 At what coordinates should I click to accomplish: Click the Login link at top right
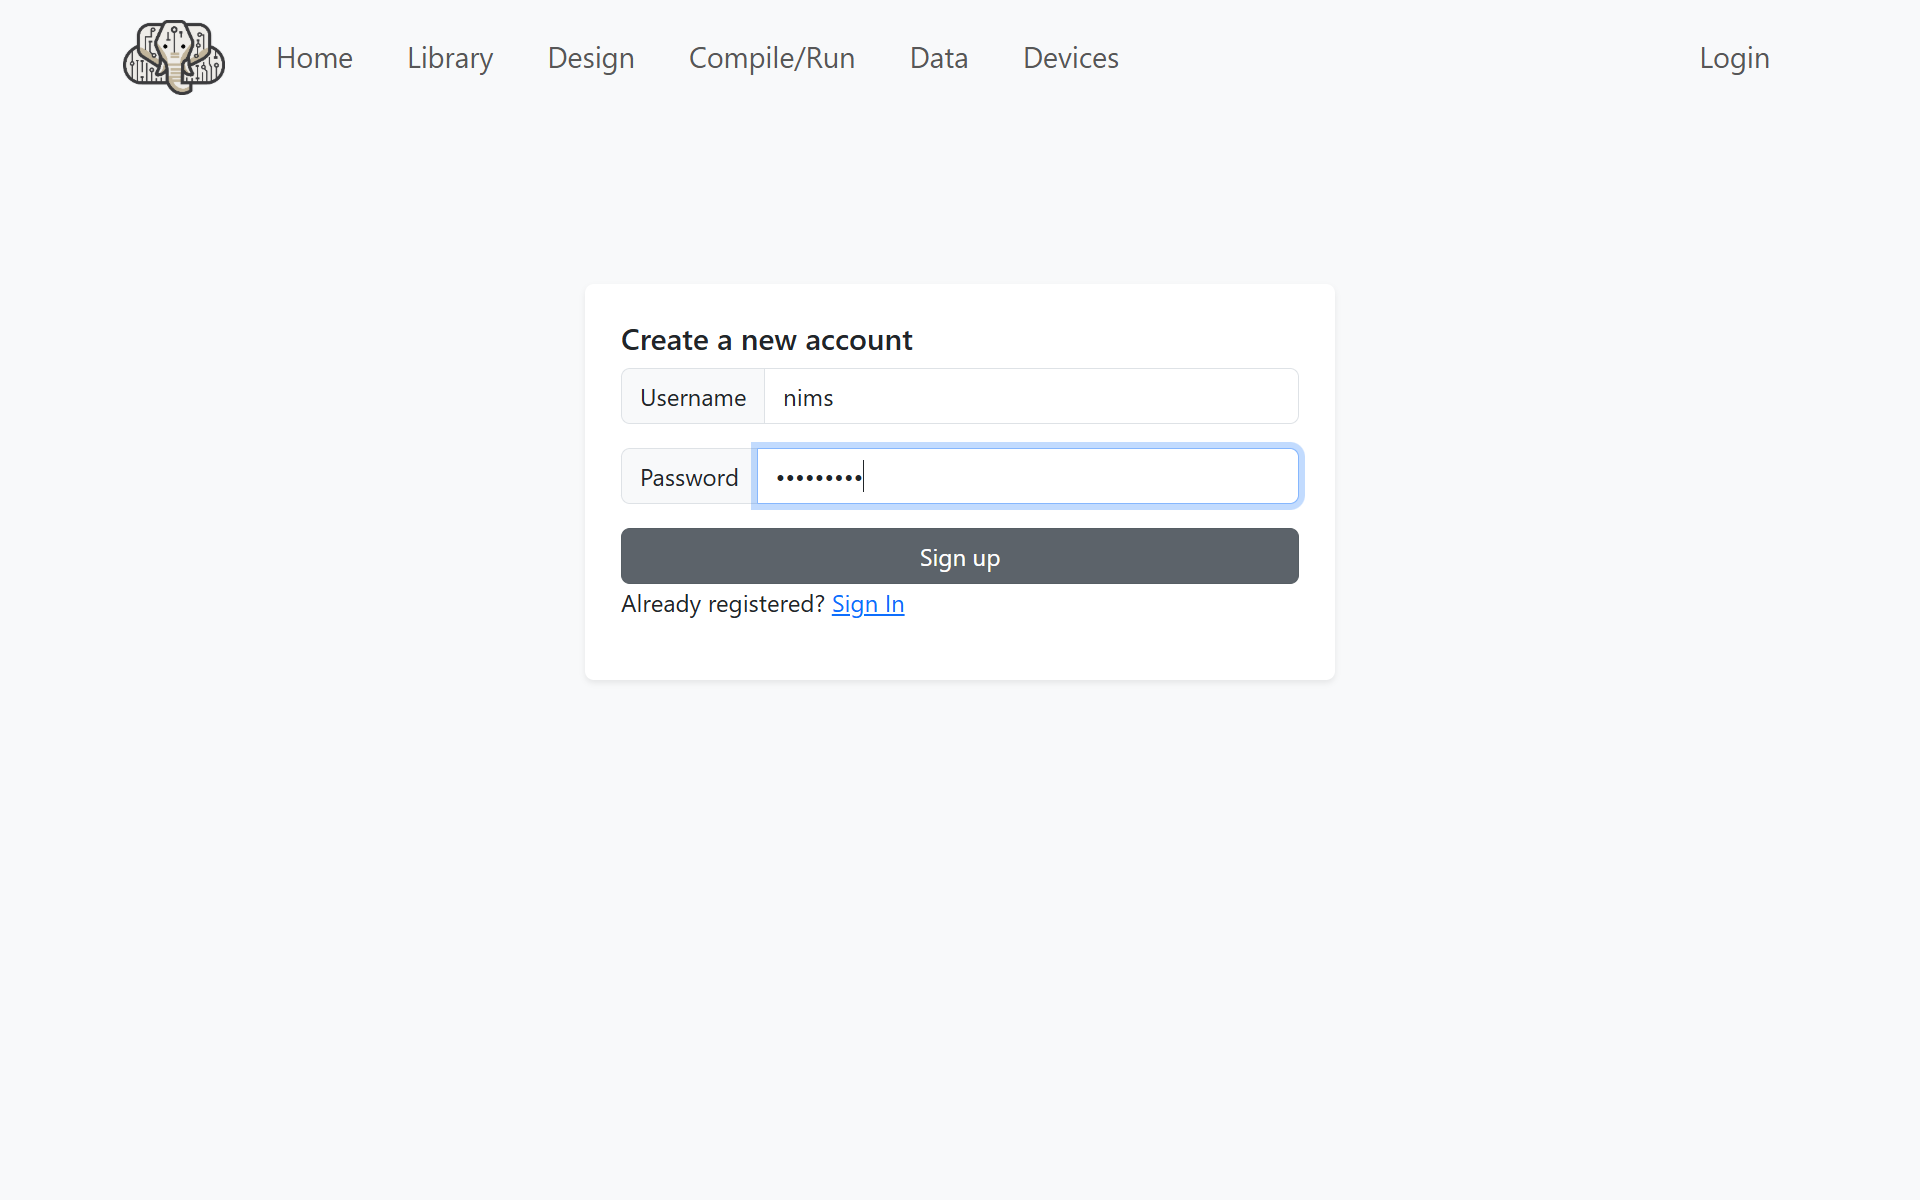click(1734, 58)
